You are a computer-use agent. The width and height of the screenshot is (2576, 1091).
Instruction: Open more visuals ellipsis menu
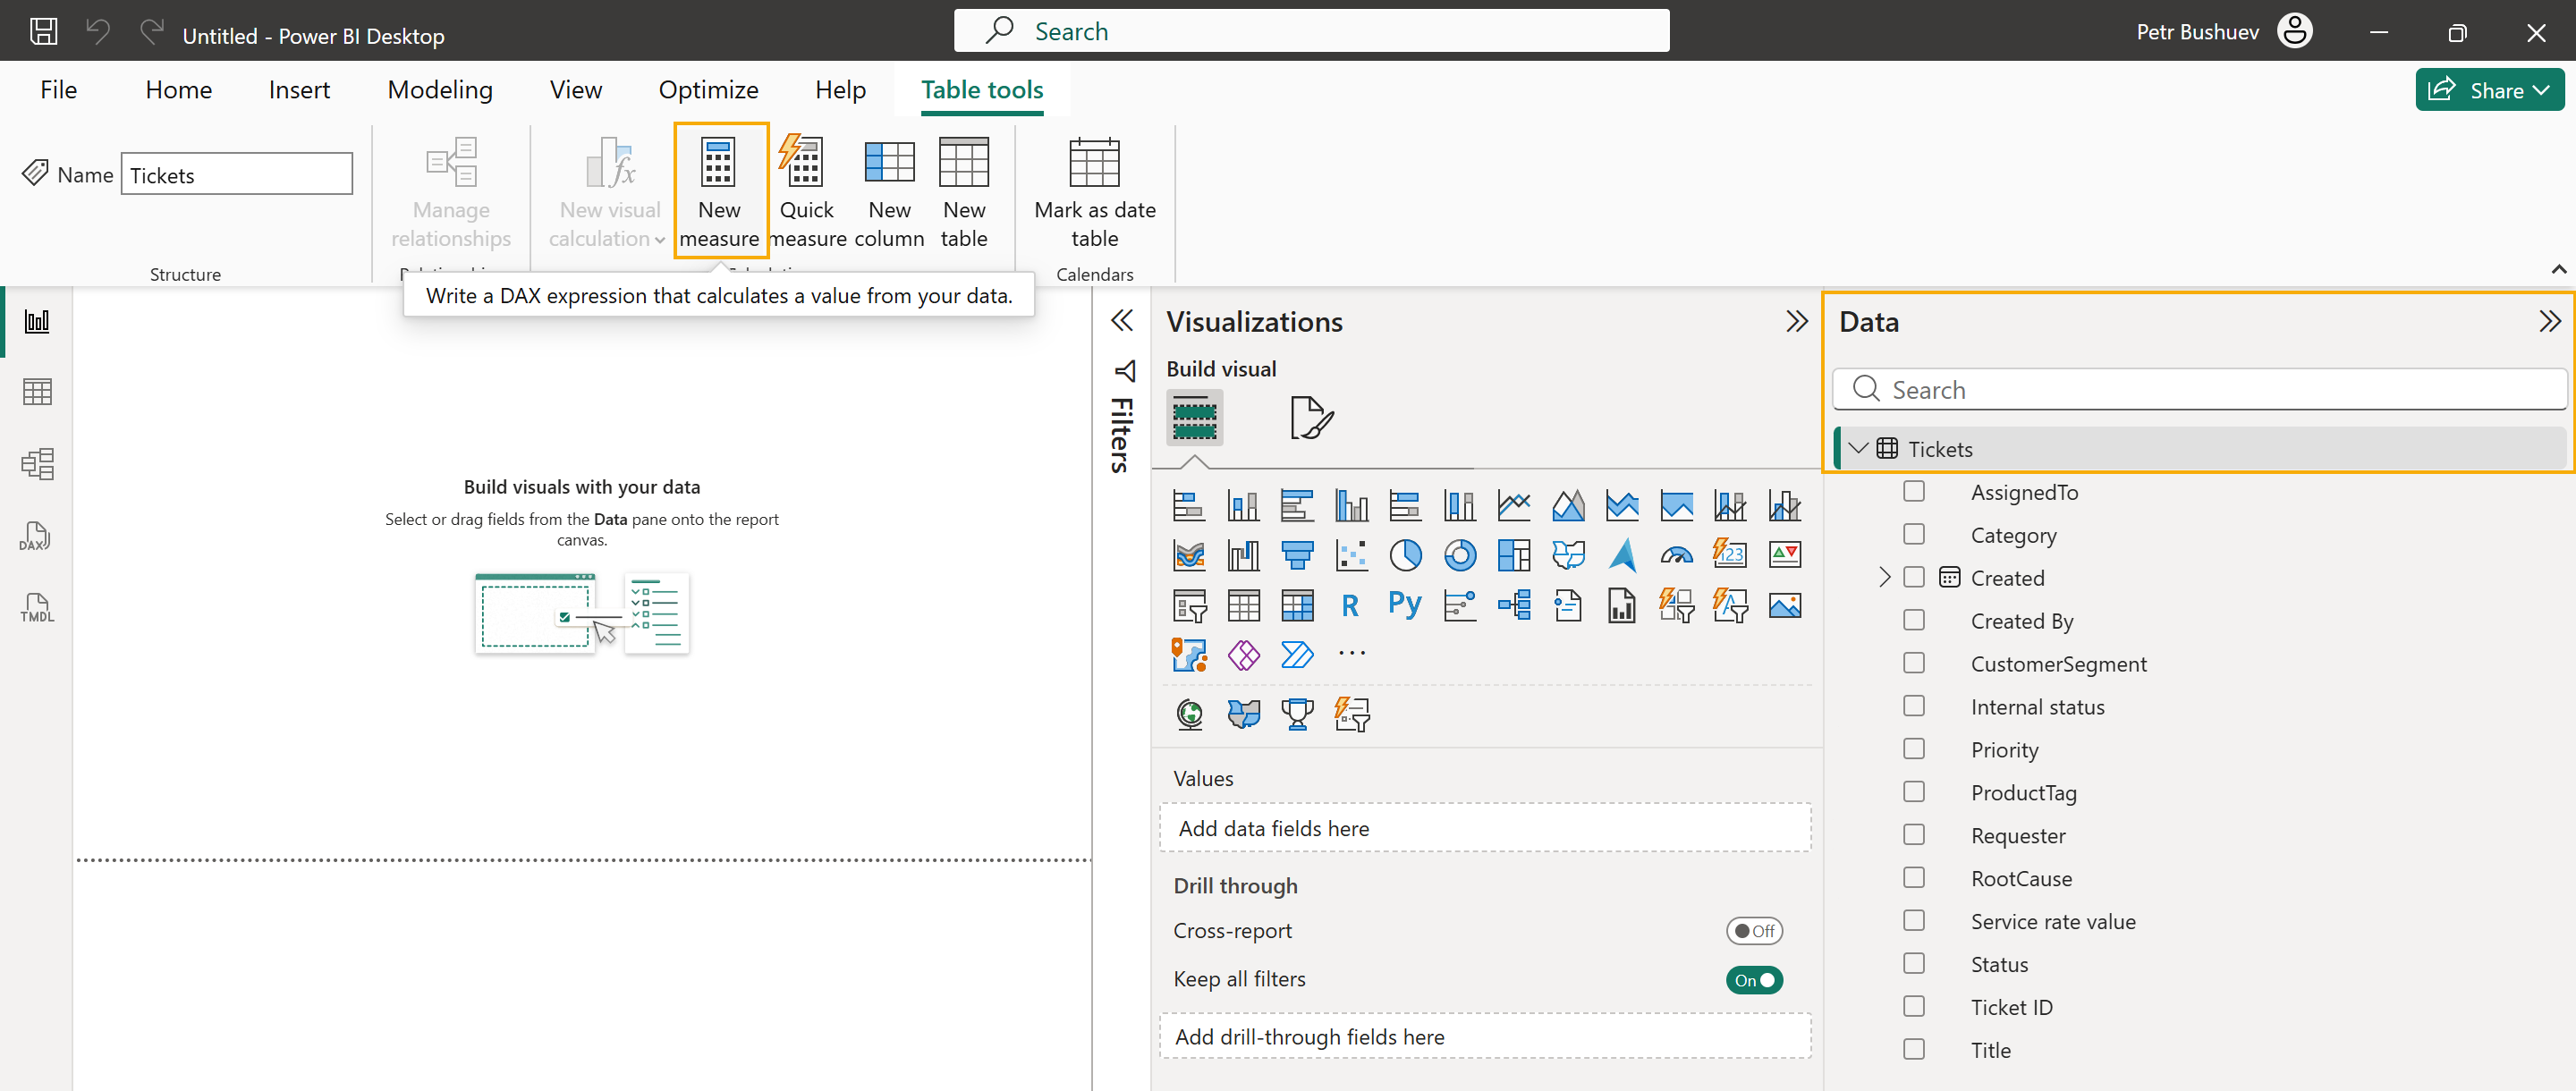tap(1351, 654)
